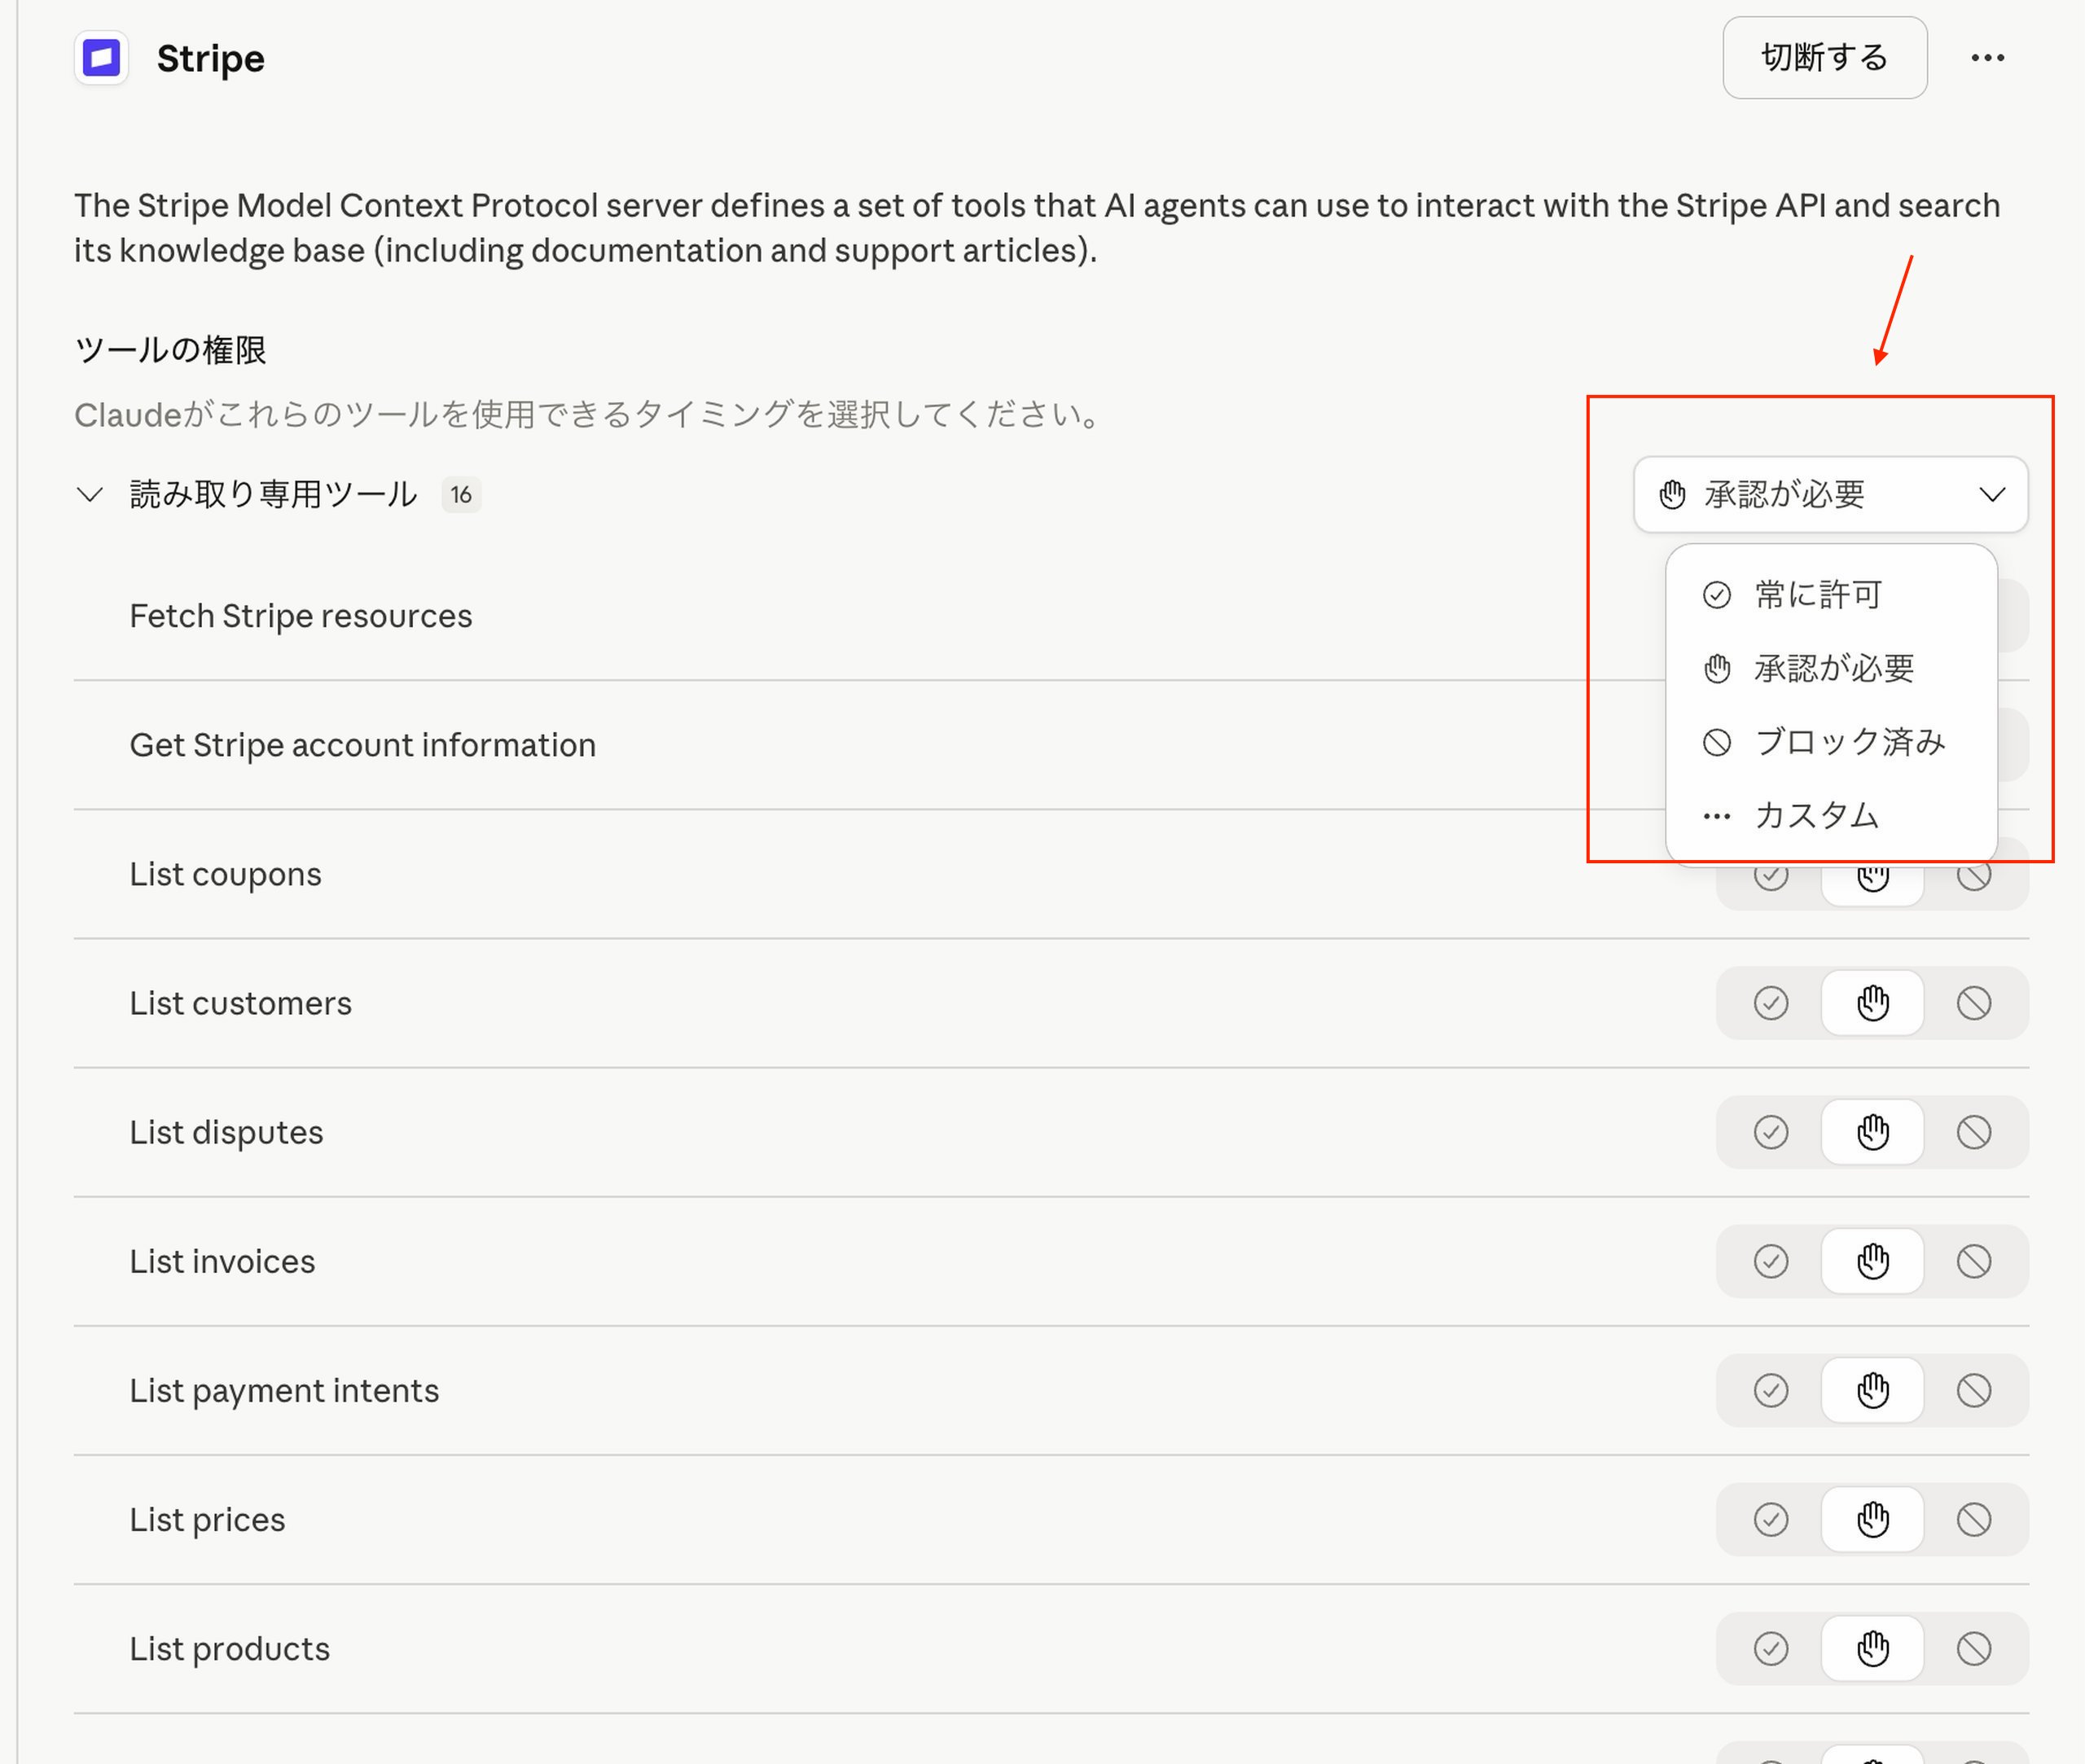2085x1764 pixels.
Task: Block the List invoices tool
Action: point(1973,1261)
